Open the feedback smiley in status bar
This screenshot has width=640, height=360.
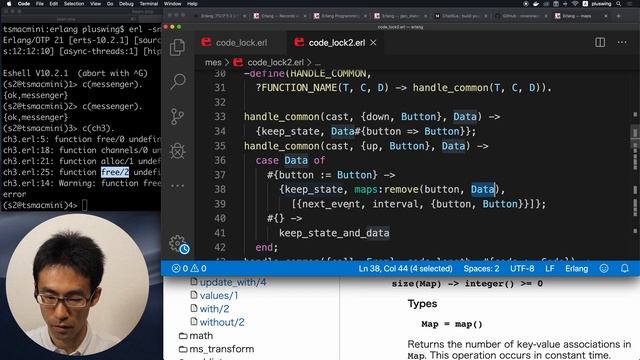coord(604,269)
